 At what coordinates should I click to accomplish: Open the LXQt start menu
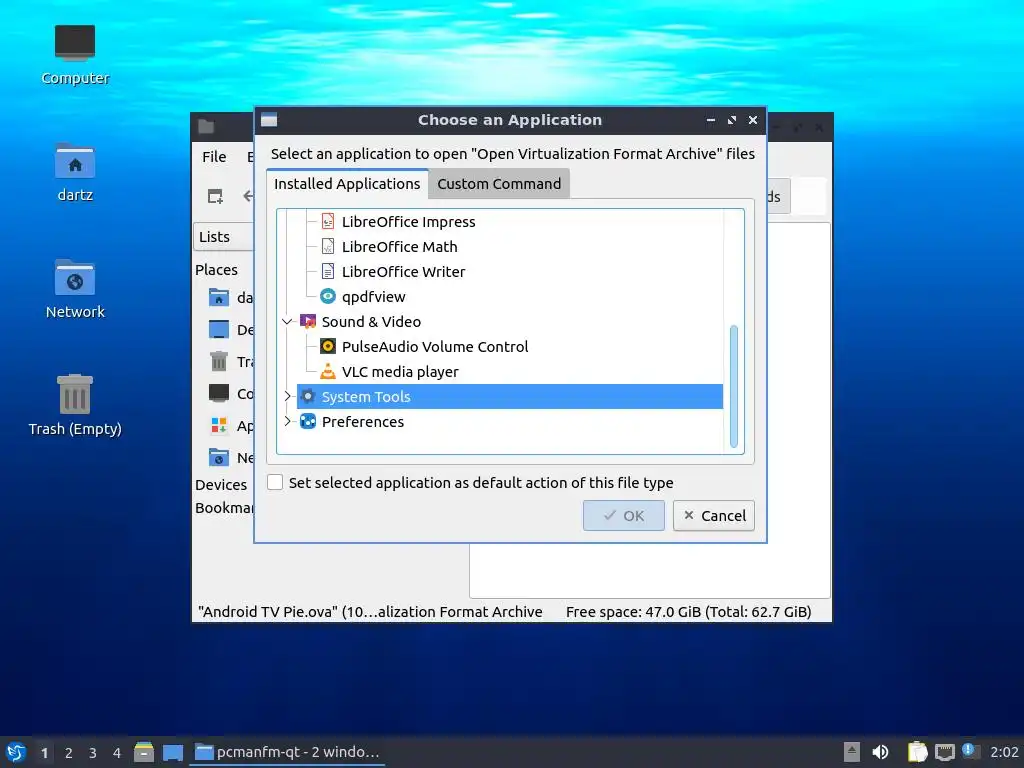[x=16, y=752]
